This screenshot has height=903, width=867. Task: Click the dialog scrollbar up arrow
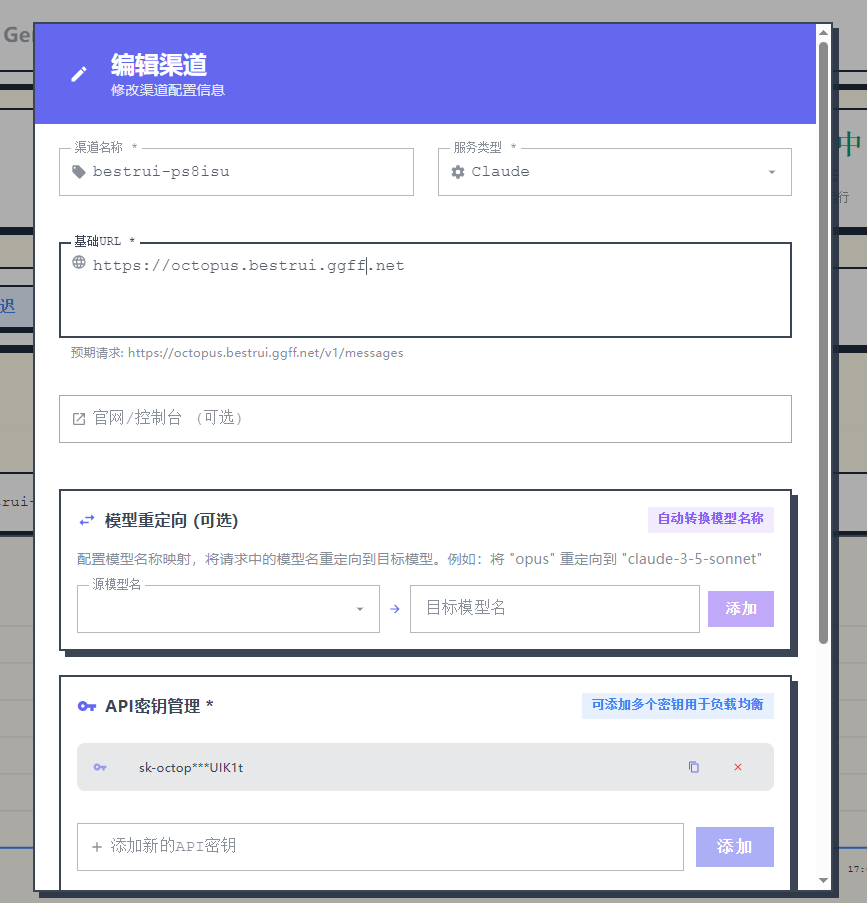point(823,33)
